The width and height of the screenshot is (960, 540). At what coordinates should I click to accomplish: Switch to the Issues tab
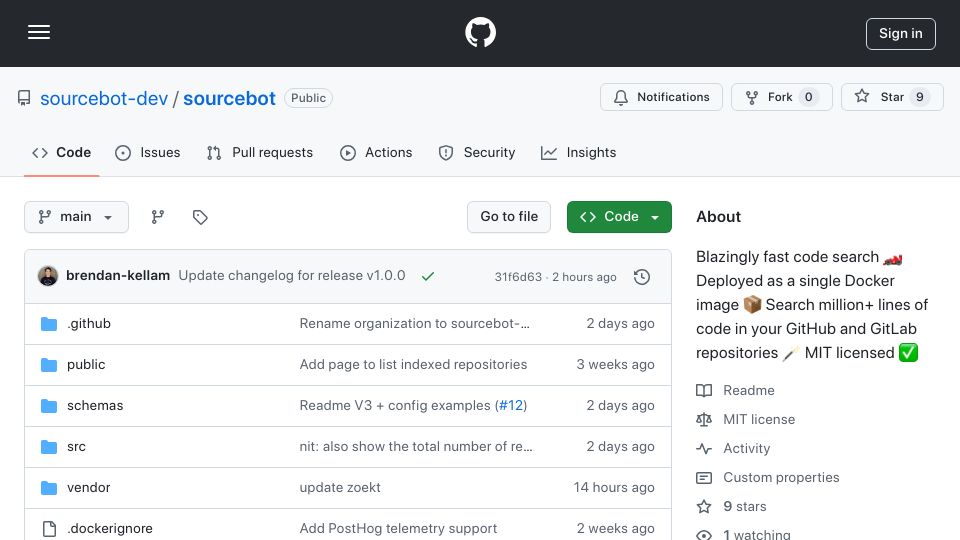click(x=148, y=152)
